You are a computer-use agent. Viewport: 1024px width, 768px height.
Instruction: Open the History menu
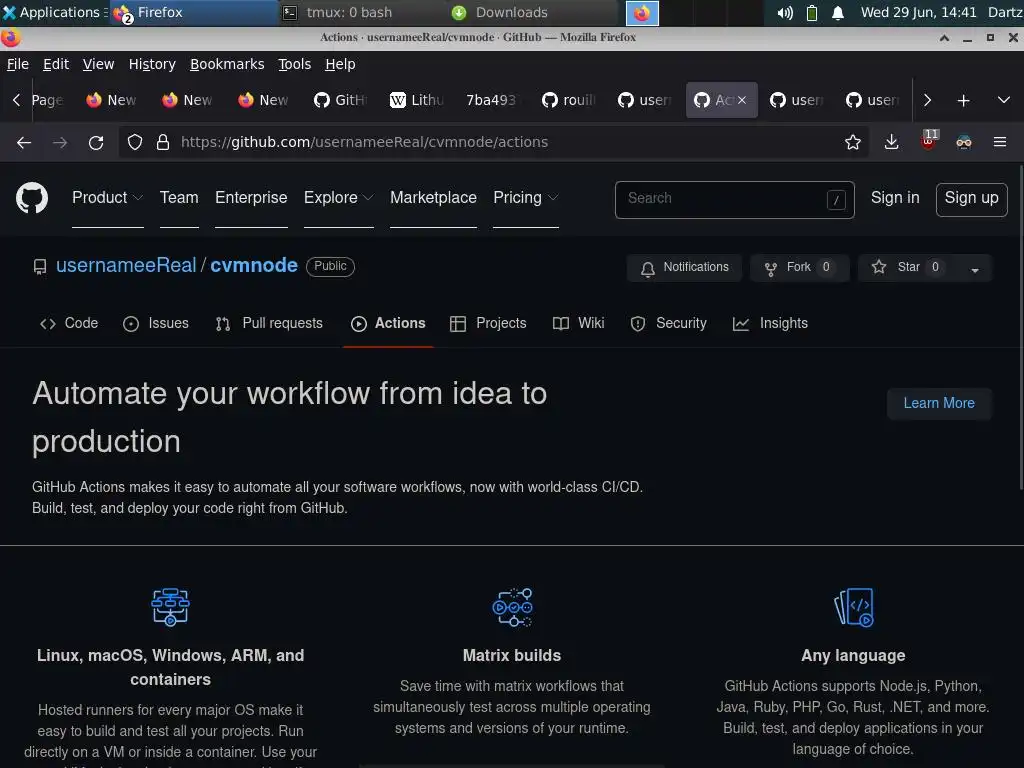click(152, 64)
